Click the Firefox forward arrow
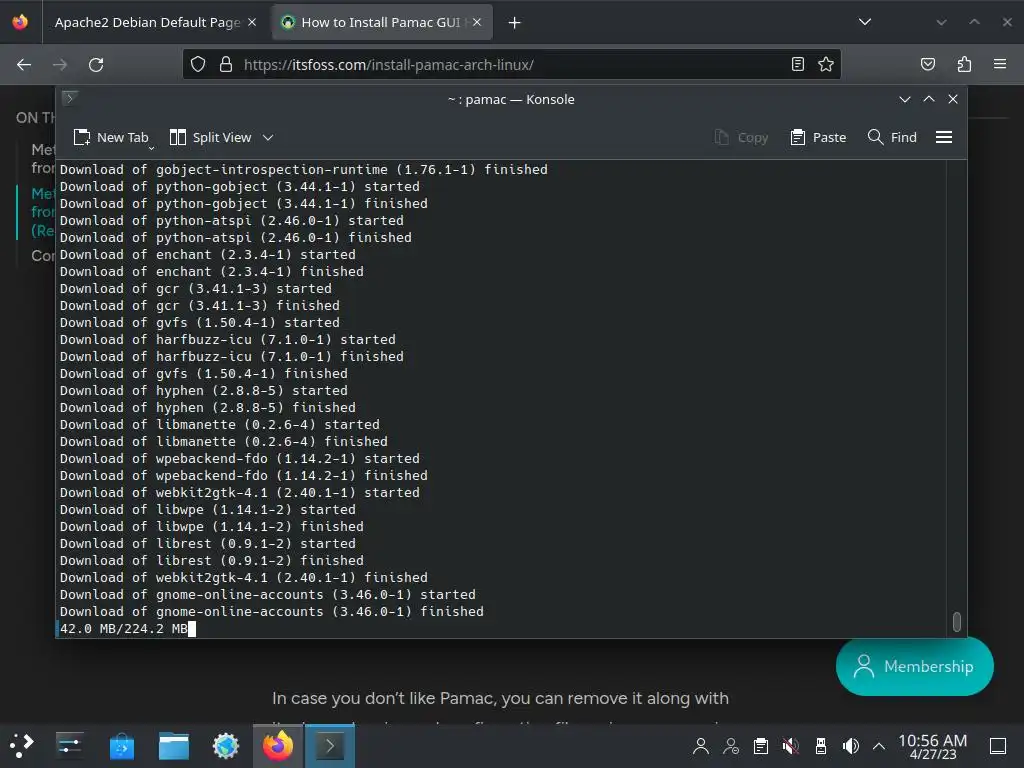Image resolution: width=1024 pixels, height=768 pixels. [59, 65]
